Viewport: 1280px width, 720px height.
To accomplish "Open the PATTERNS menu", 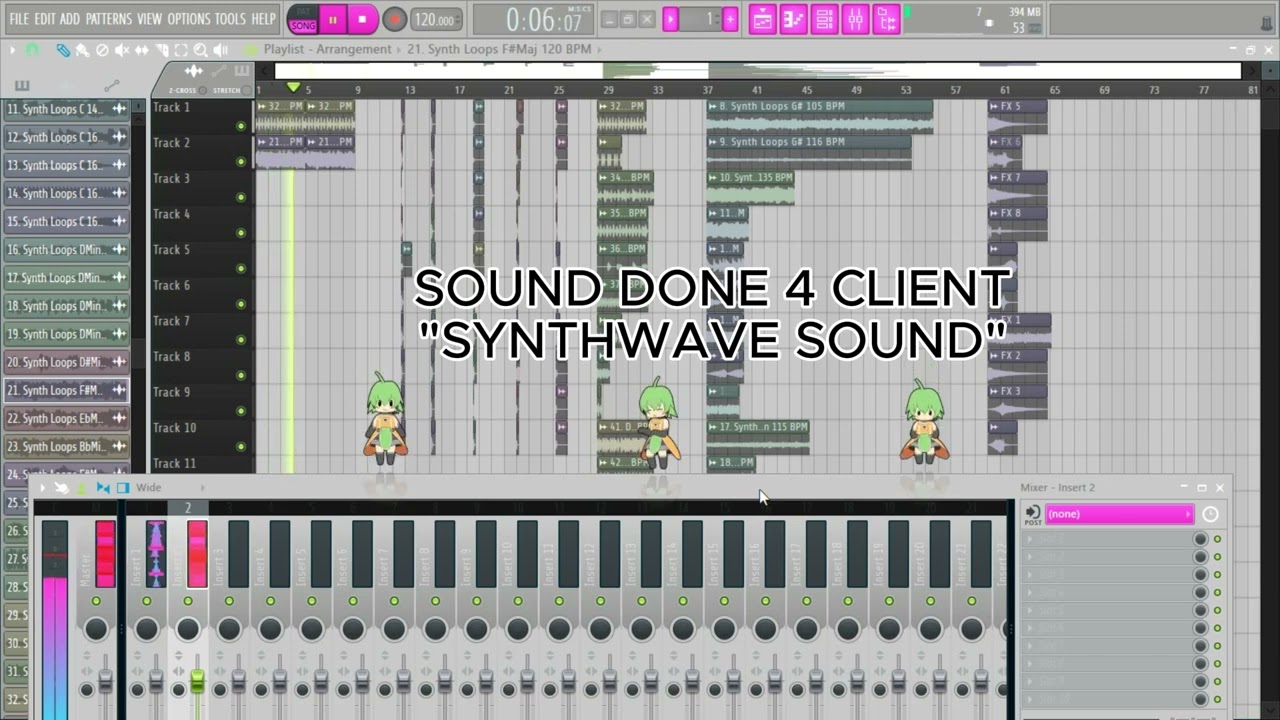I will [109, 19].
